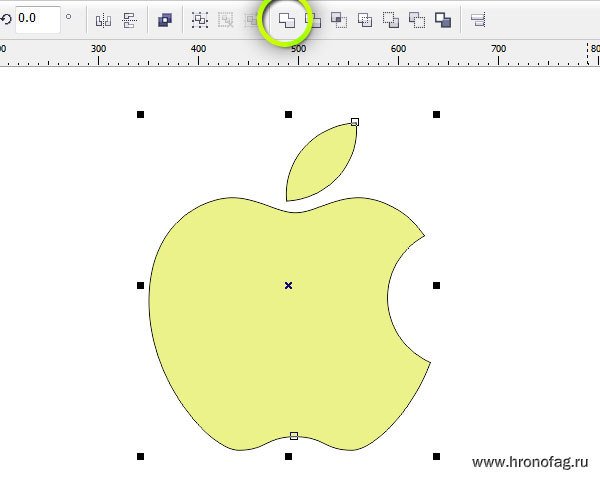The height and width of the screenshot is (480, 600).
Task: Apply the Simplify shaping command
Action: 365,20
